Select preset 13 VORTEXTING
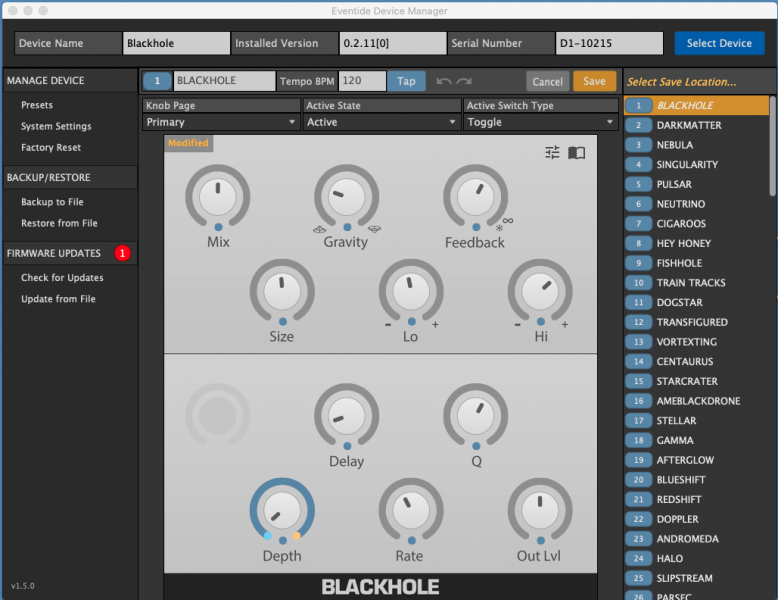 tap(696, 342)
